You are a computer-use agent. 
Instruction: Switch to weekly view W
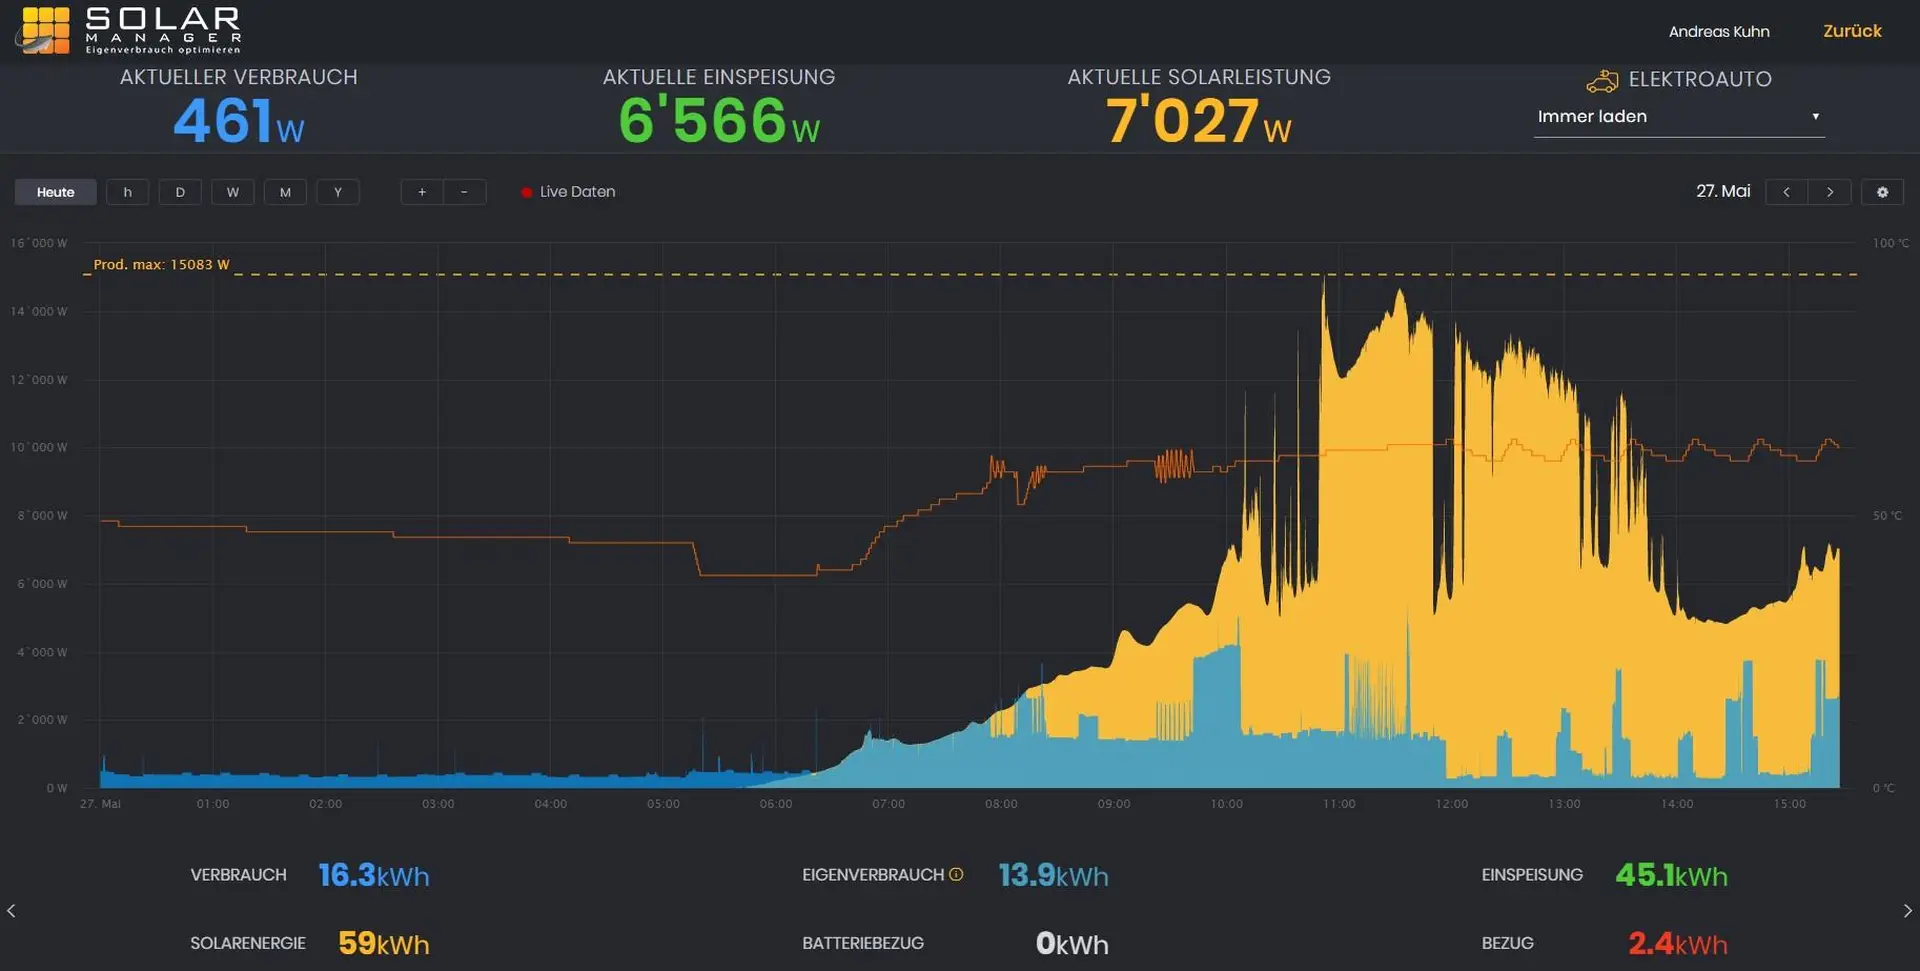pyautogui.click(x=233, y=192)
